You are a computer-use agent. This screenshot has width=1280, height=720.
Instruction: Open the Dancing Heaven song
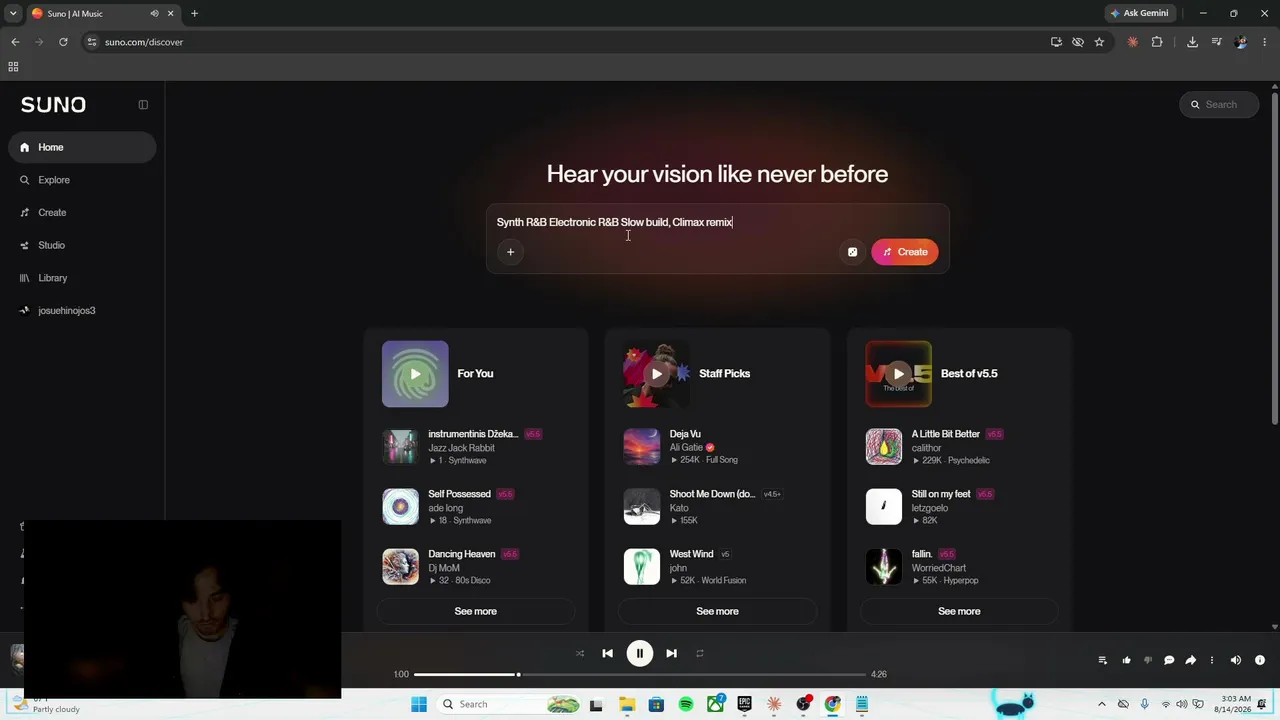point(462,554)
